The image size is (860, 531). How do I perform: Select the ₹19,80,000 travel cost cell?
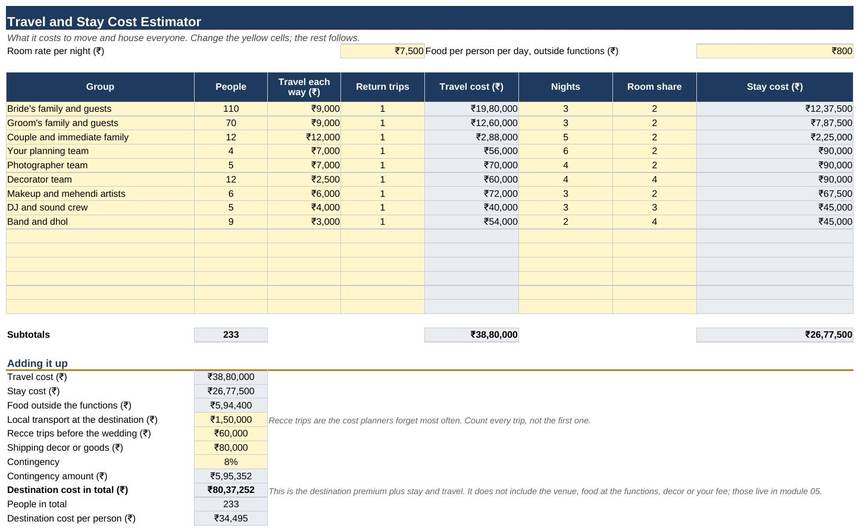[471, 109]
